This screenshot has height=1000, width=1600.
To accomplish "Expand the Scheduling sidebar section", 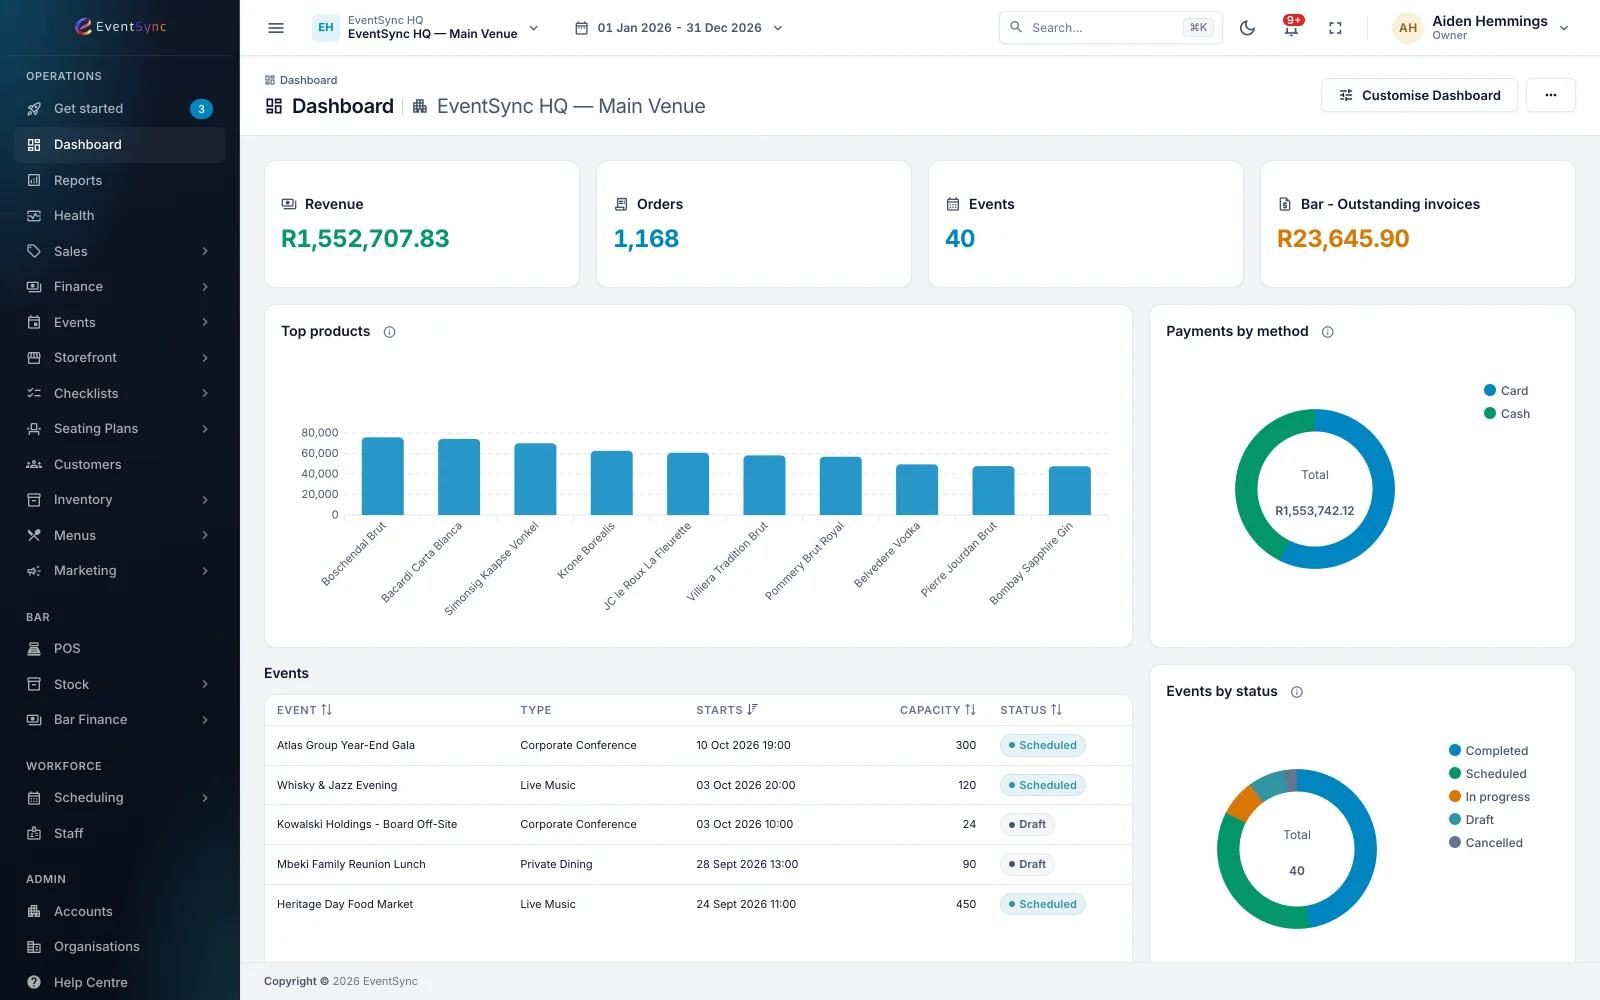I will click(x=120, y=798).
